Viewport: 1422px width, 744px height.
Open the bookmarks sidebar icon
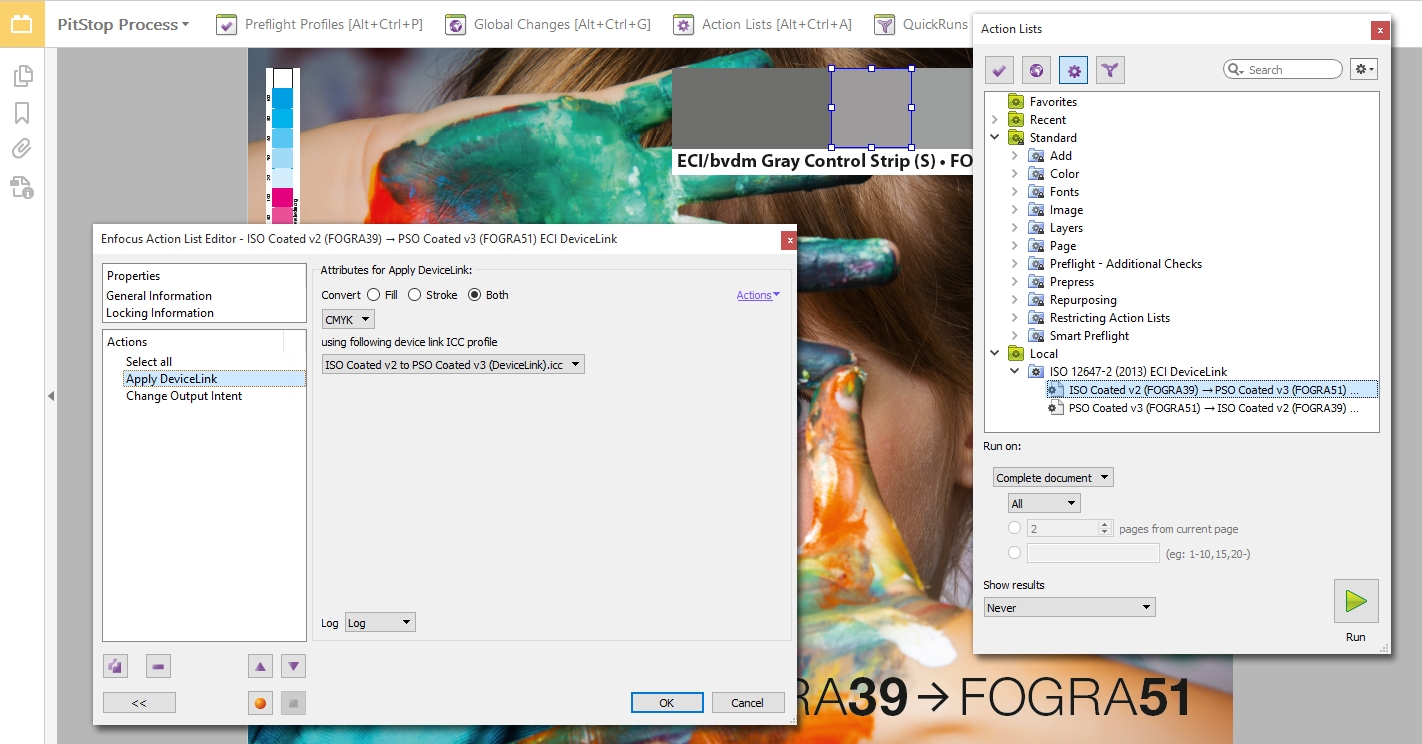[22, 112]
